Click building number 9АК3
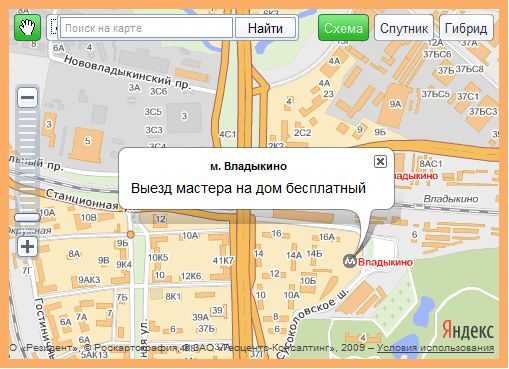This screenshot has height=369, width=509. pyautogui.click(x=89, y=280)
